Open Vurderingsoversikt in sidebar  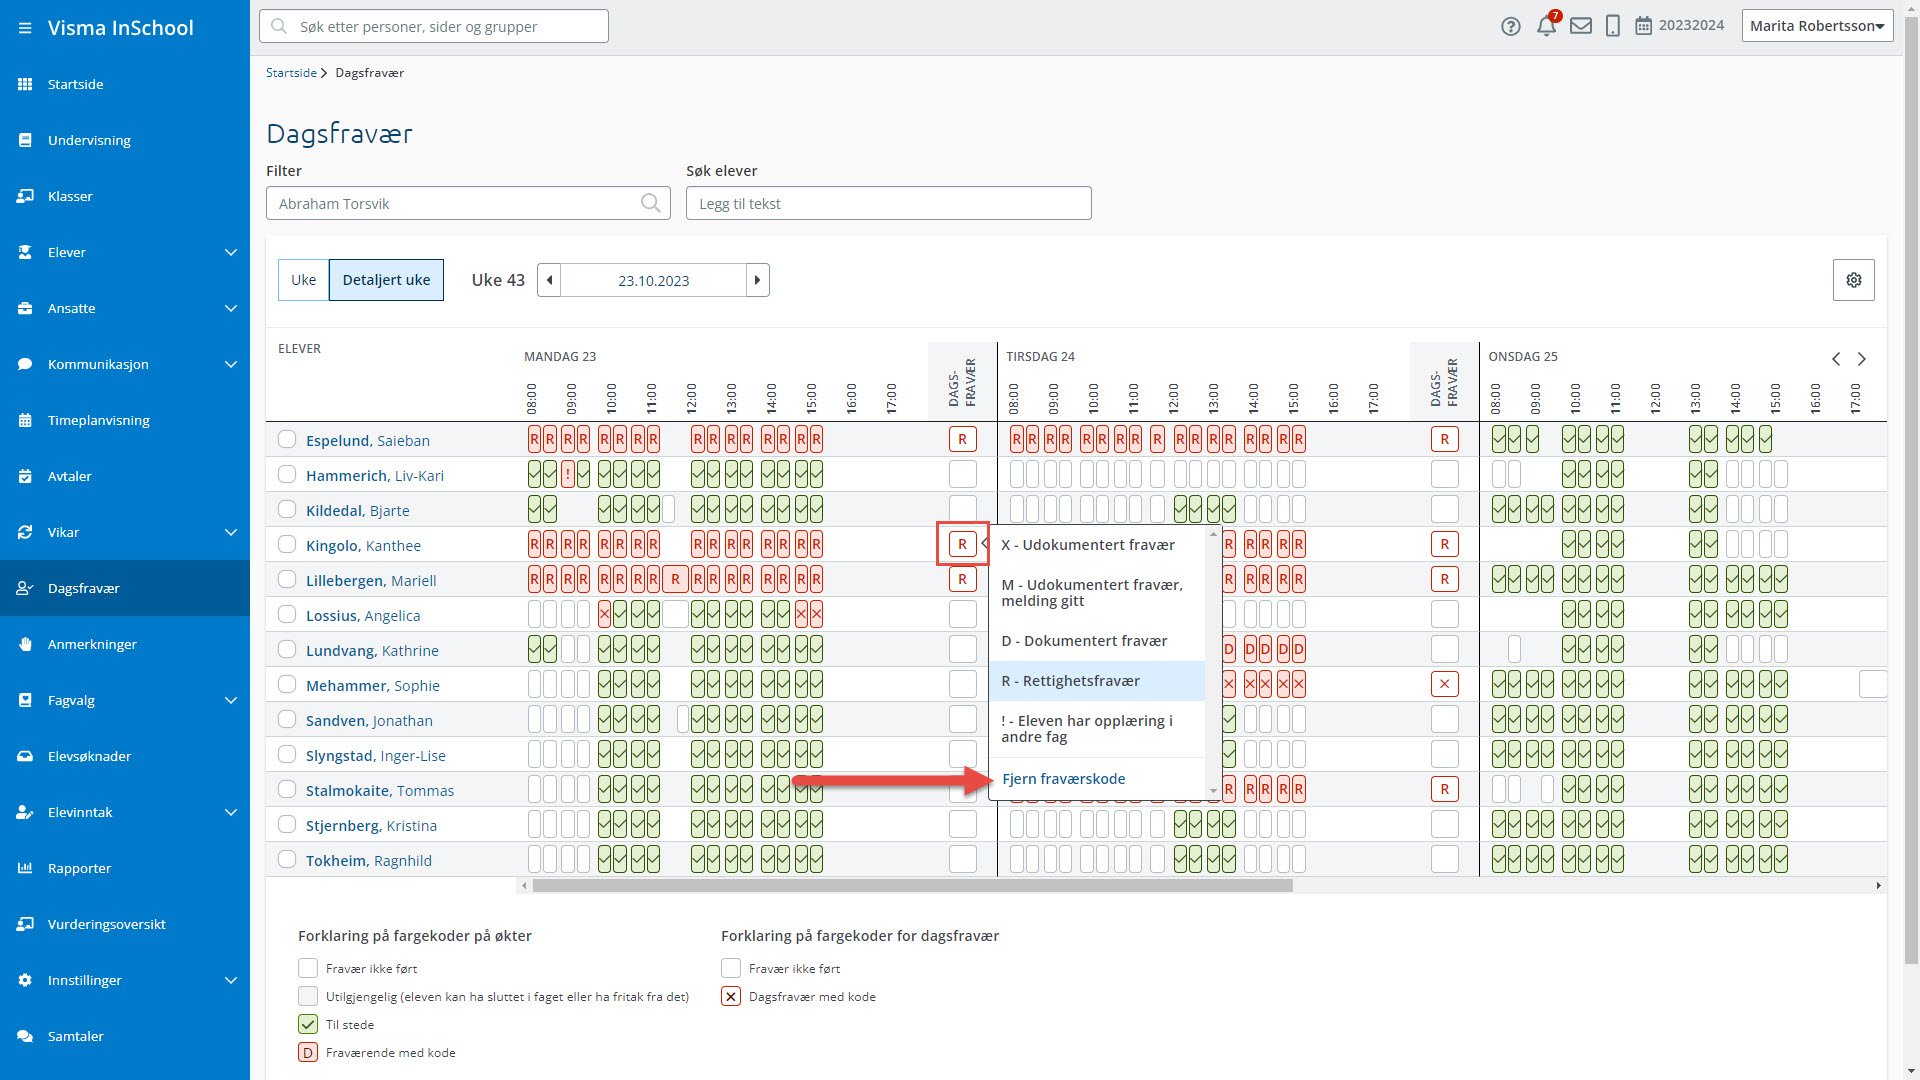[125, 924]
